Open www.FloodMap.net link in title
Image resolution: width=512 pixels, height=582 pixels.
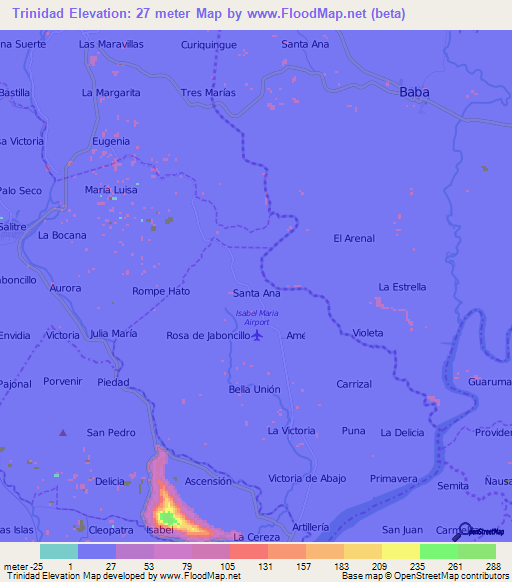307,14
